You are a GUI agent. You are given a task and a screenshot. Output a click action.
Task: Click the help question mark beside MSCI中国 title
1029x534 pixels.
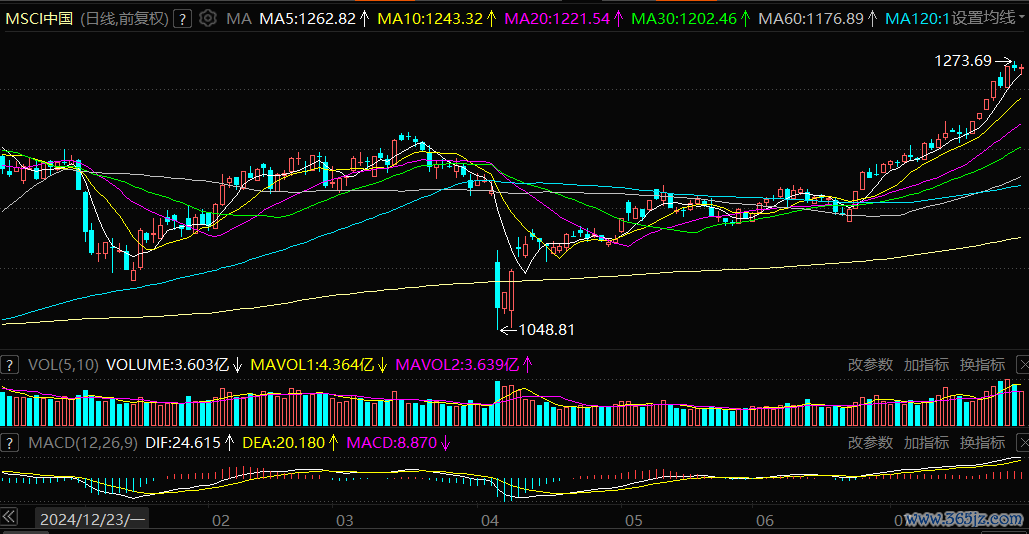pyautogui.click(x=180, y=18)
